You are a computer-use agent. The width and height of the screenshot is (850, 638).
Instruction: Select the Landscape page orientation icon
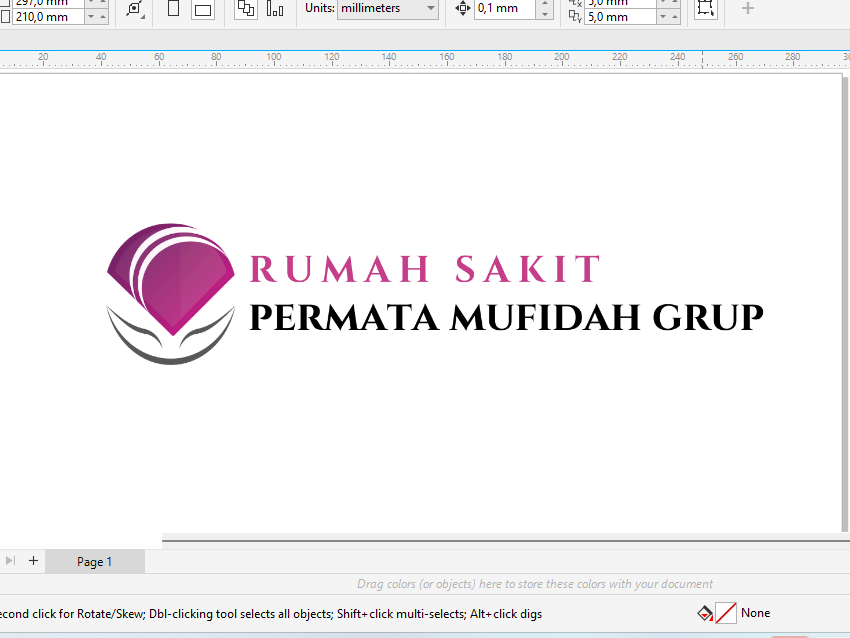203,11
